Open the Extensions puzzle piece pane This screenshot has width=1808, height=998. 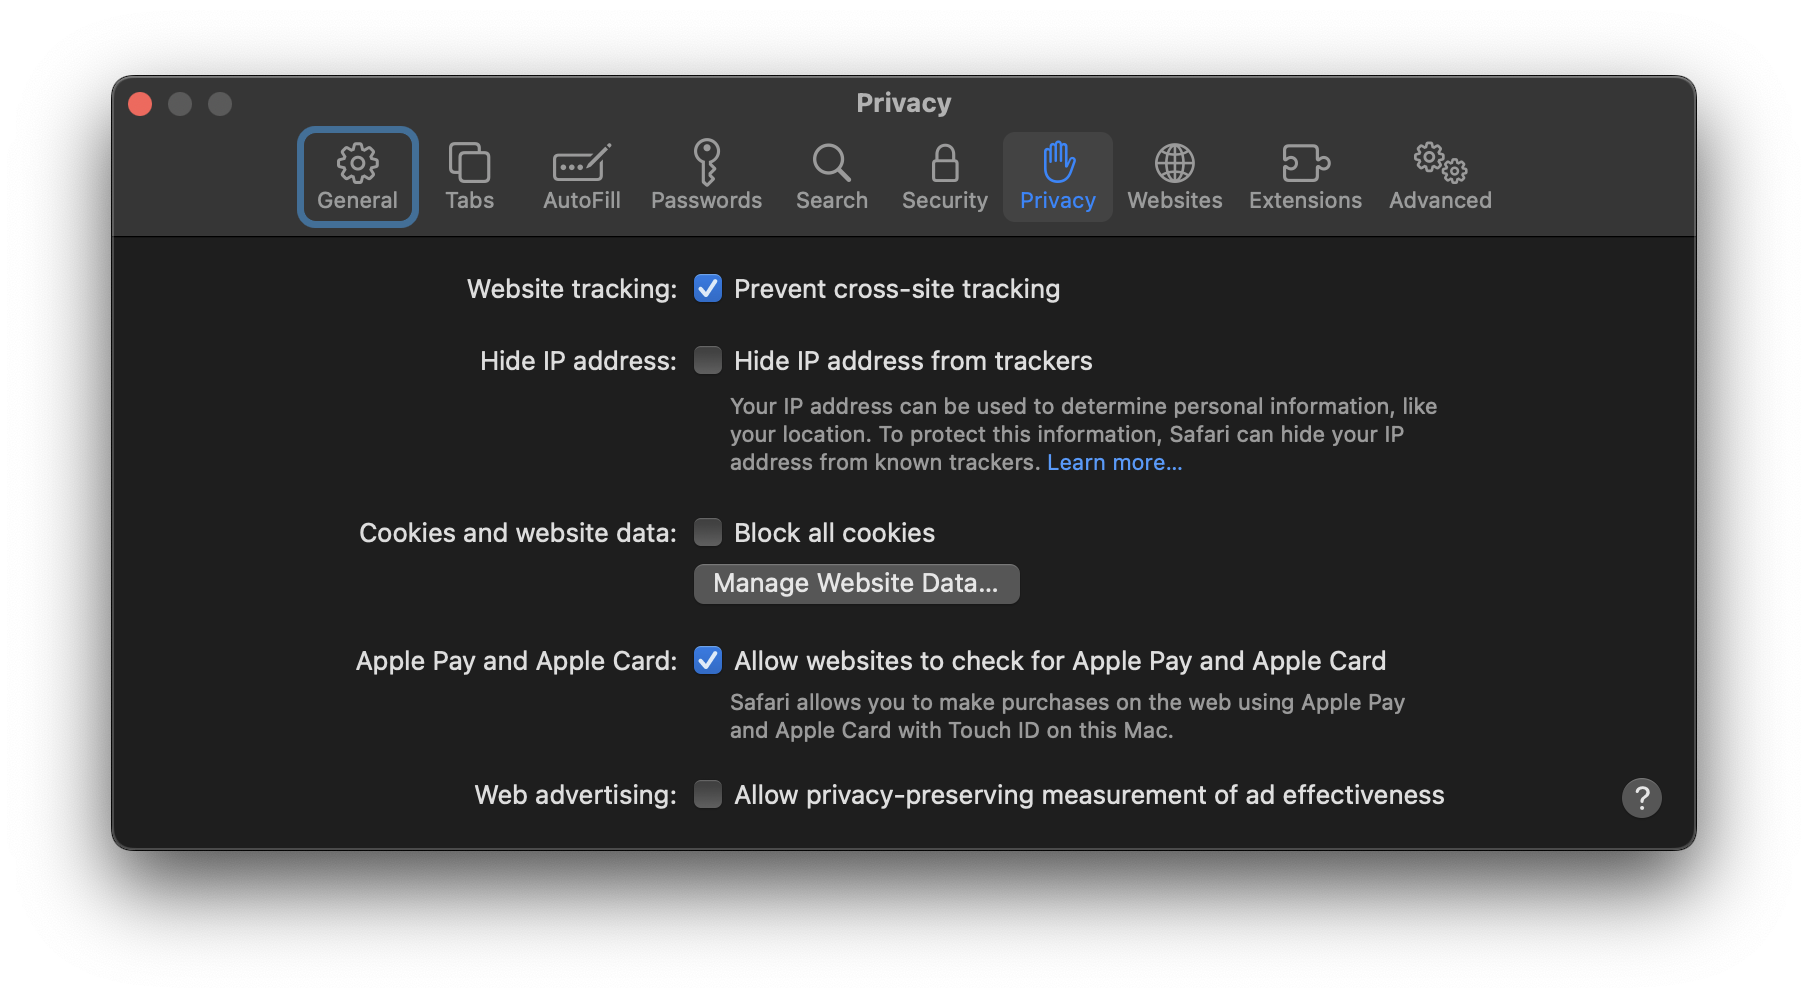click(x=1305, y=177)
